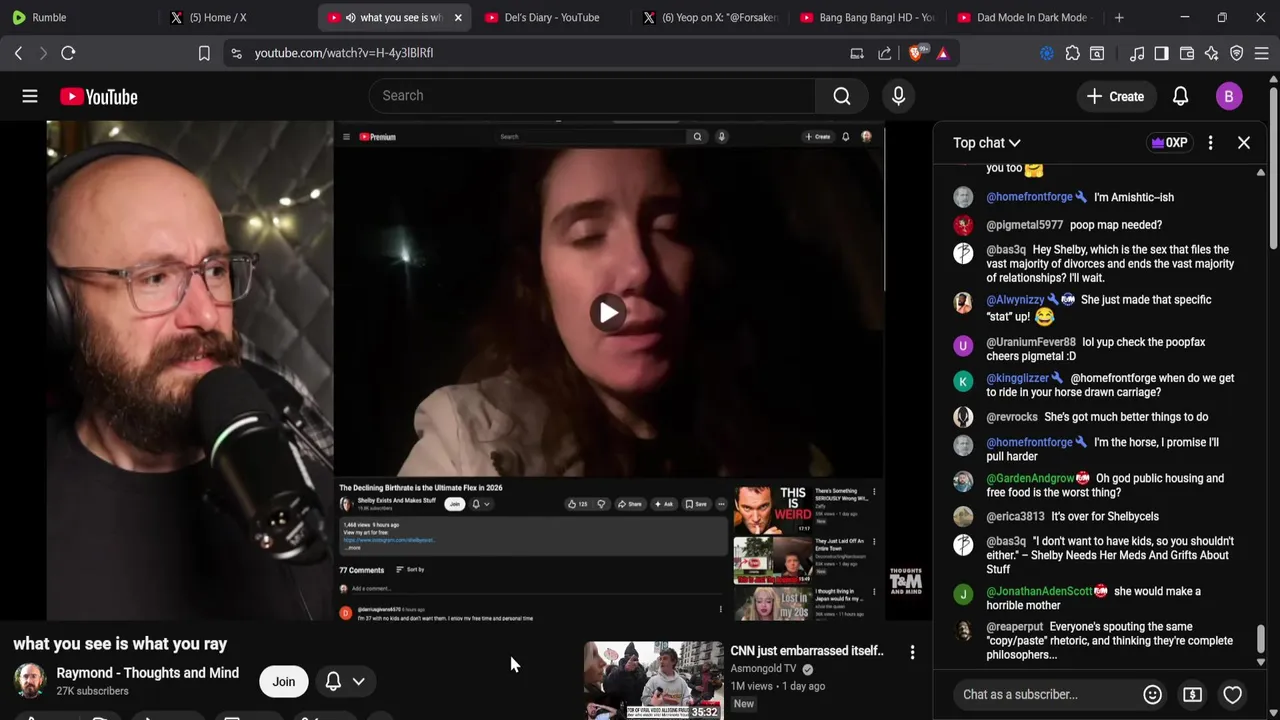Click @UraniumFever88 username in chat
This screenshot has width=1280, height=720.
[x=1031, y=342]
